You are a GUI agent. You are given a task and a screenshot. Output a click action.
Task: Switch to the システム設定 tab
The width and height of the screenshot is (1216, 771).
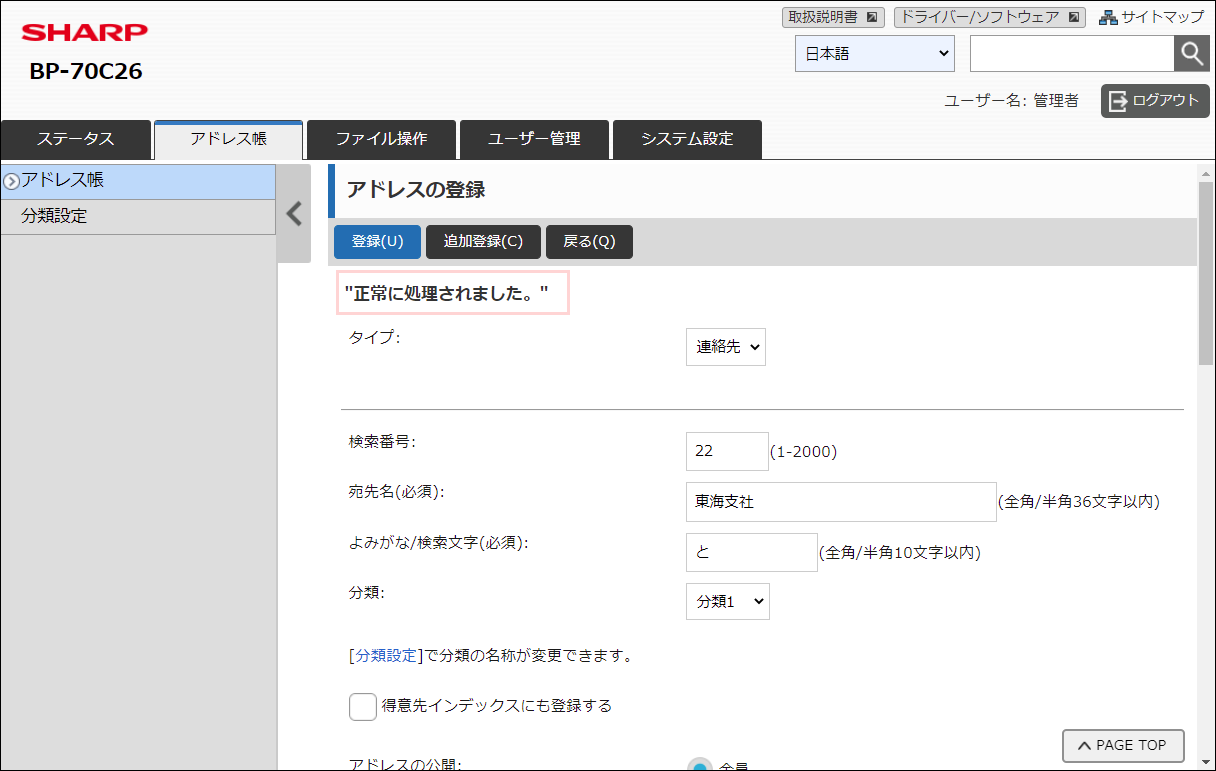point(687,139)
